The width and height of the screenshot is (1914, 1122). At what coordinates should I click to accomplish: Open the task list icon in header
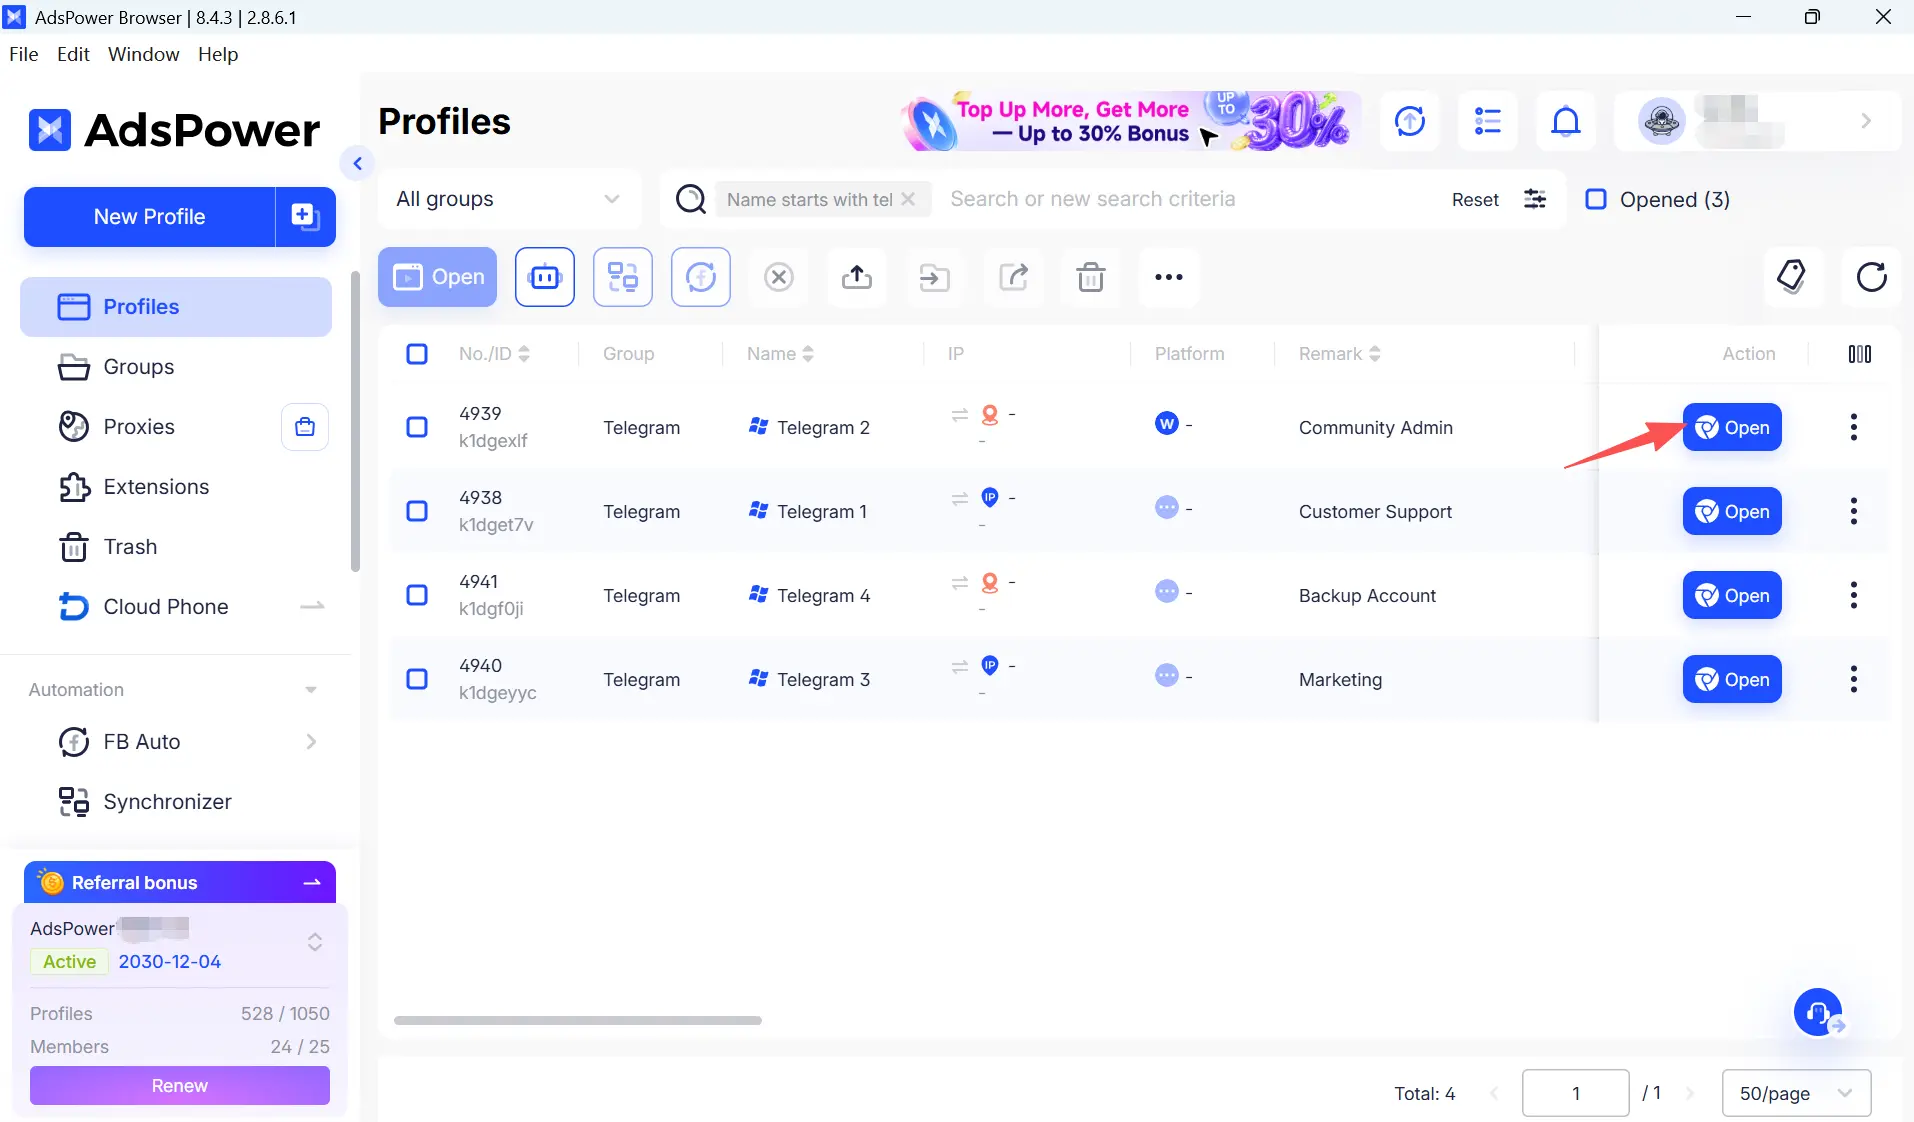1488,121
